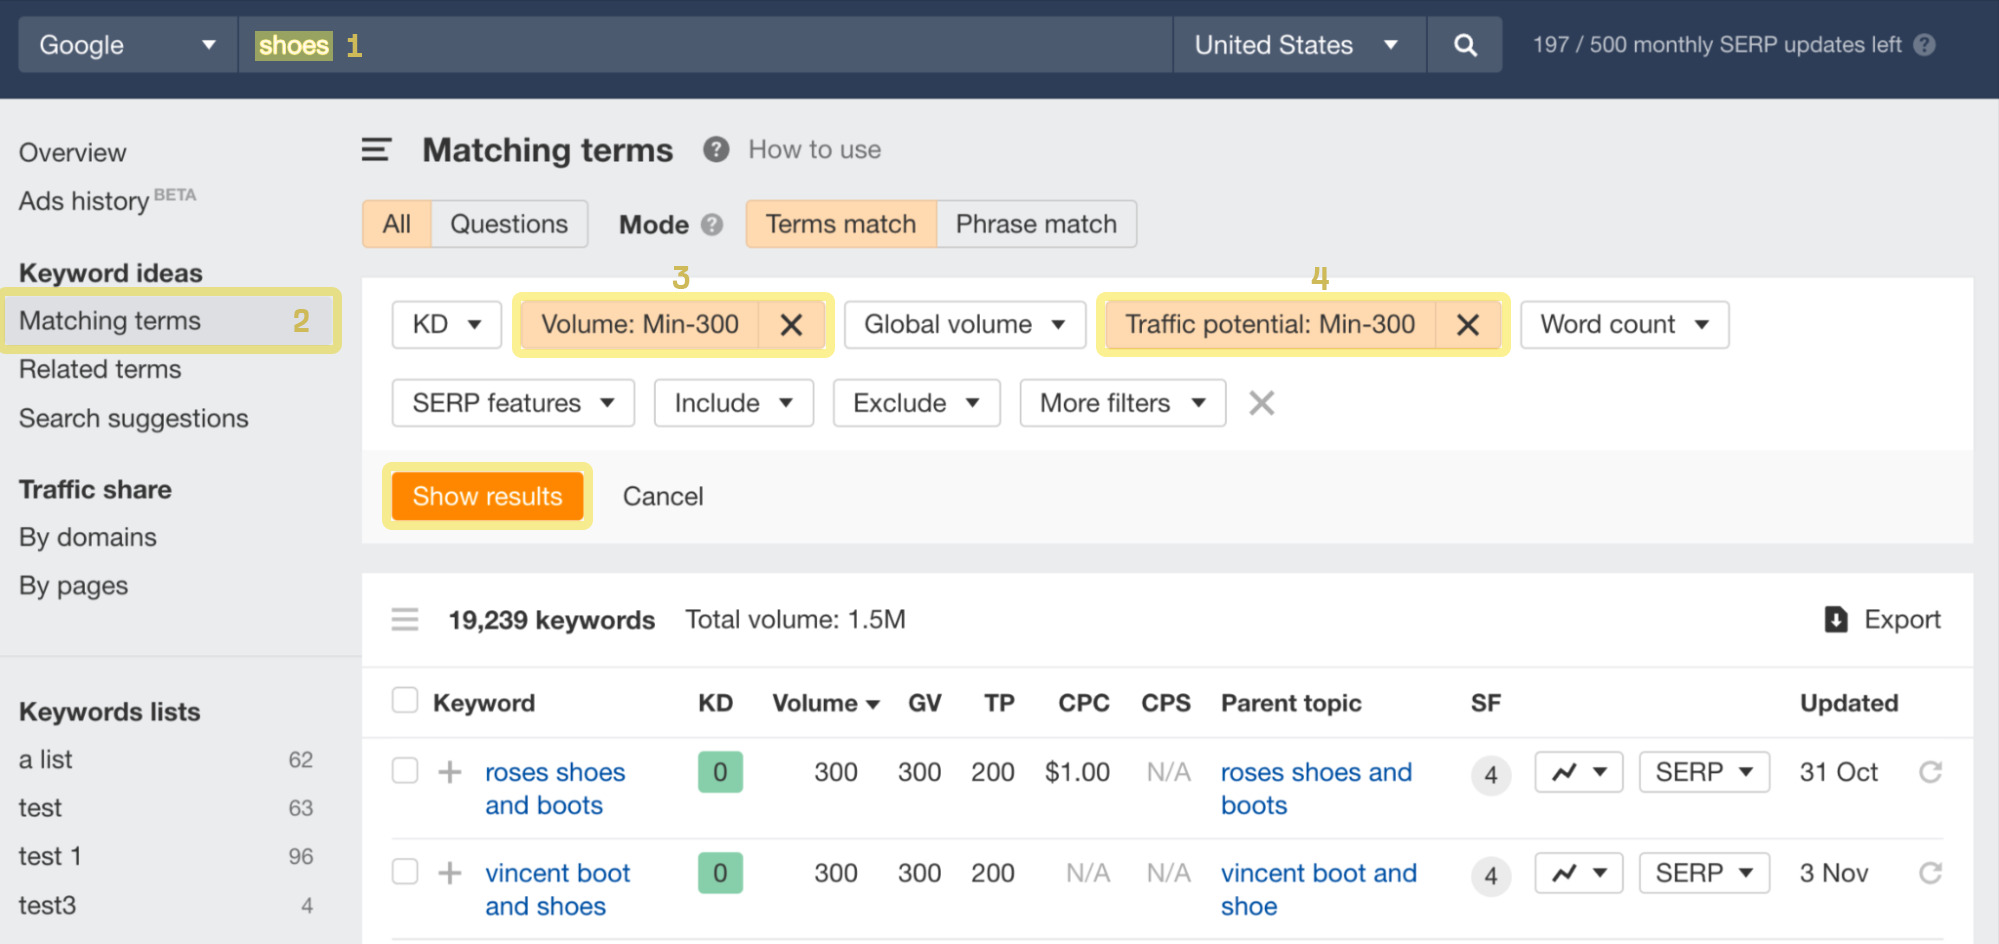
Task: Switch to the Questions tab
Action: pos(509,224)
